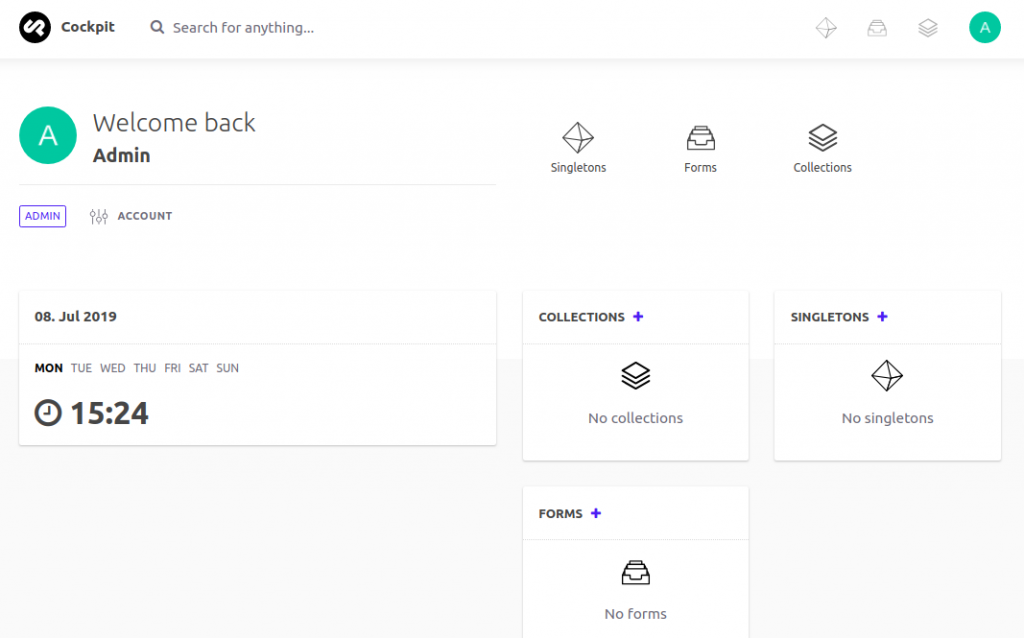The image size is (1024, 638).
Task: Click the large Forms dashboard shortcut
Action: pyautogui.click(x=700, y=147)
